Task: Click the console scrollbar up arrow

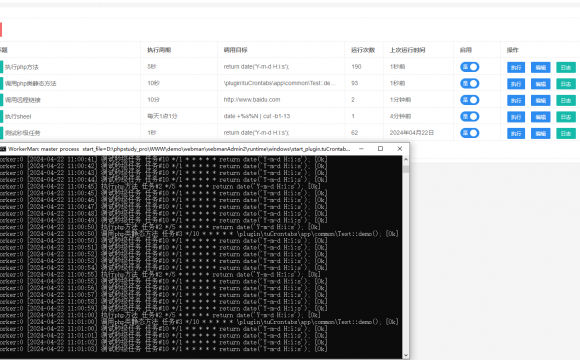Action: [x=406, y=159]
